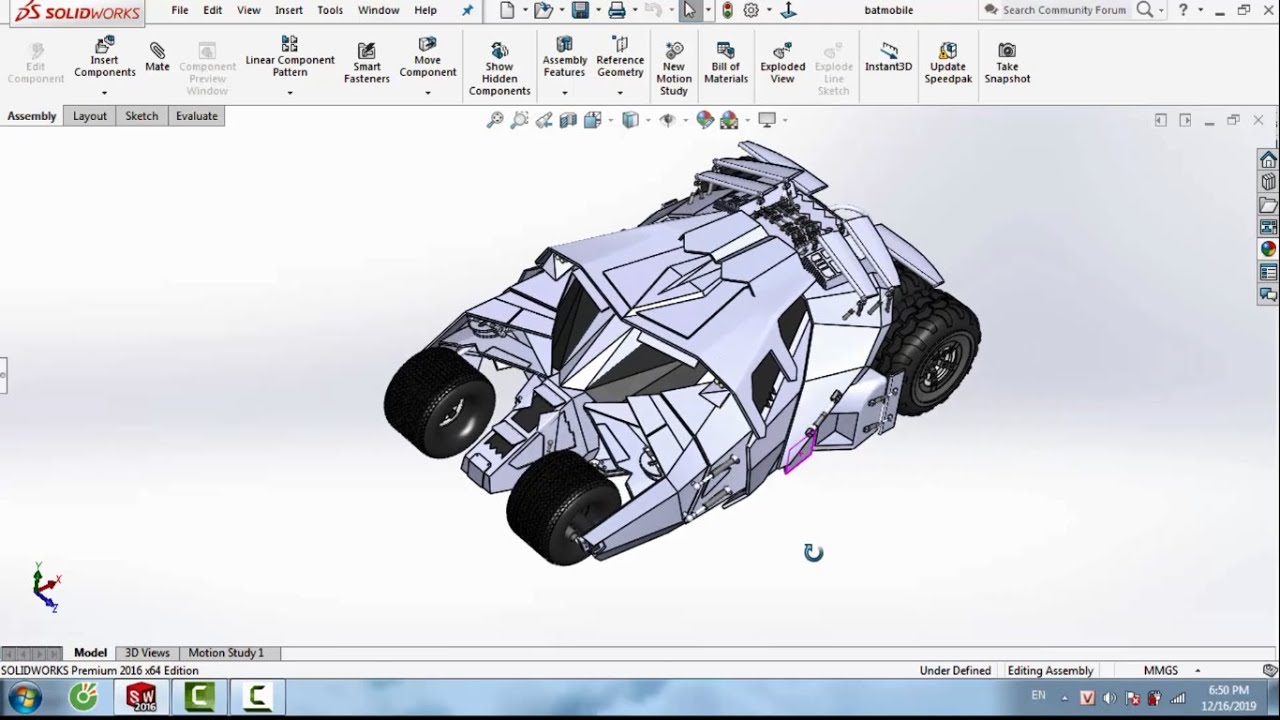Click the Smart Fasteners tool
Viewport: 1280px width, 720px height.
pos(367,64)
